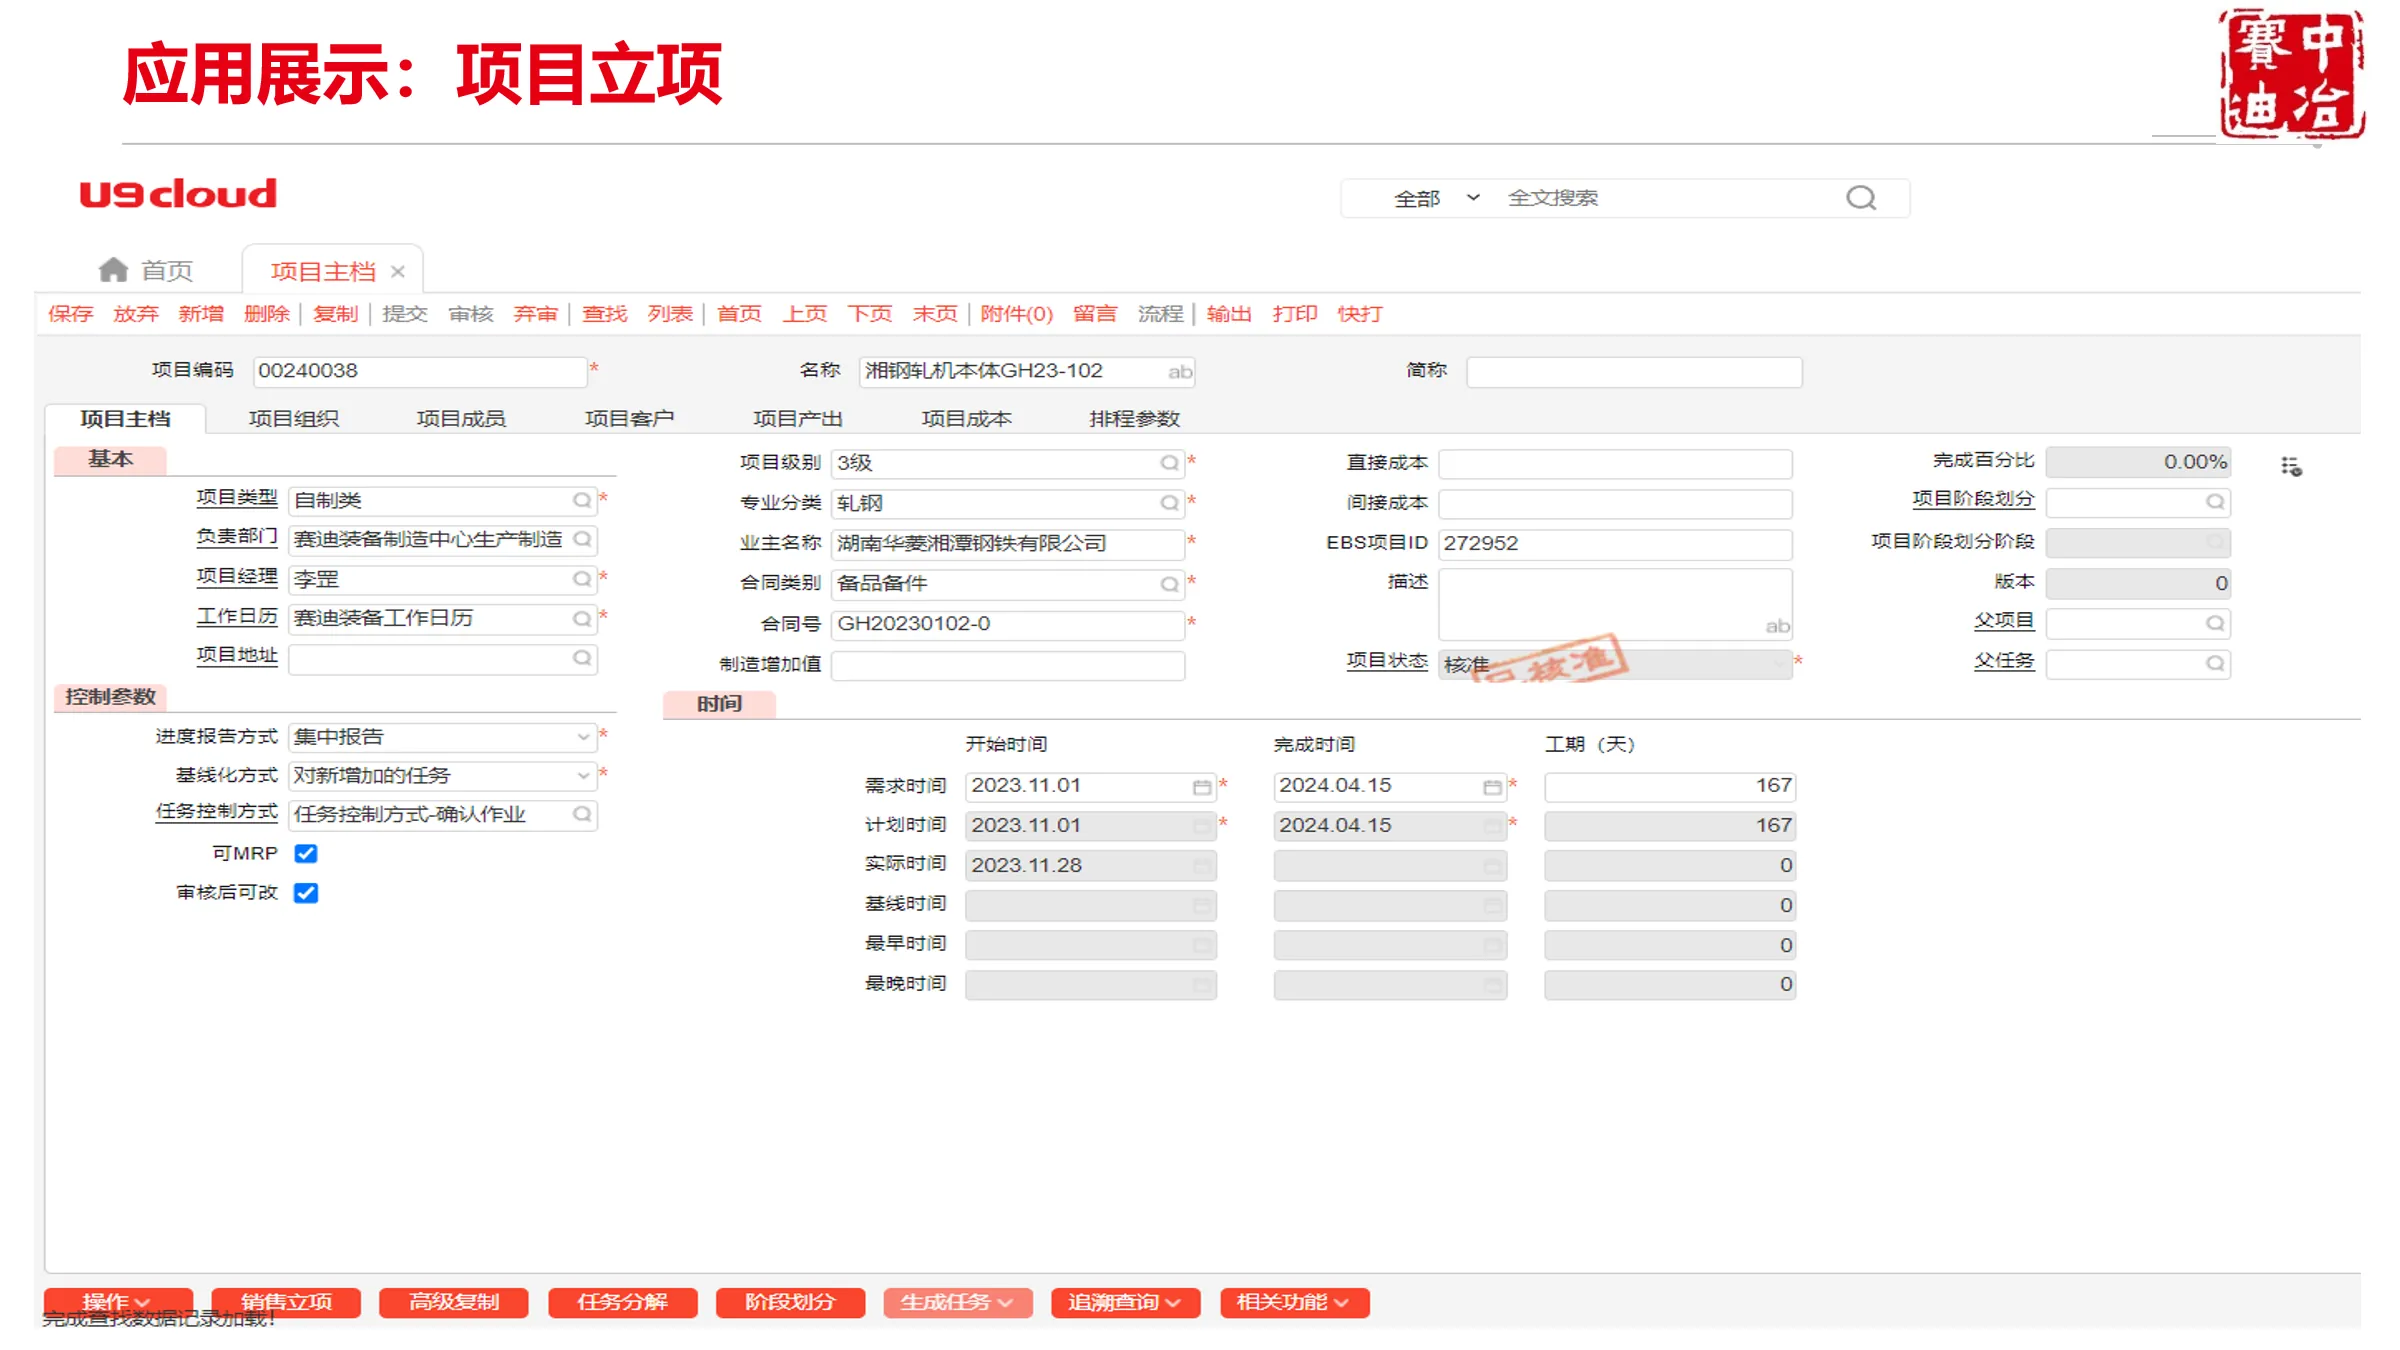Click 删除 in the toolbar
The width and height of the screenshot is (2400, 1350).
[266, 314]
